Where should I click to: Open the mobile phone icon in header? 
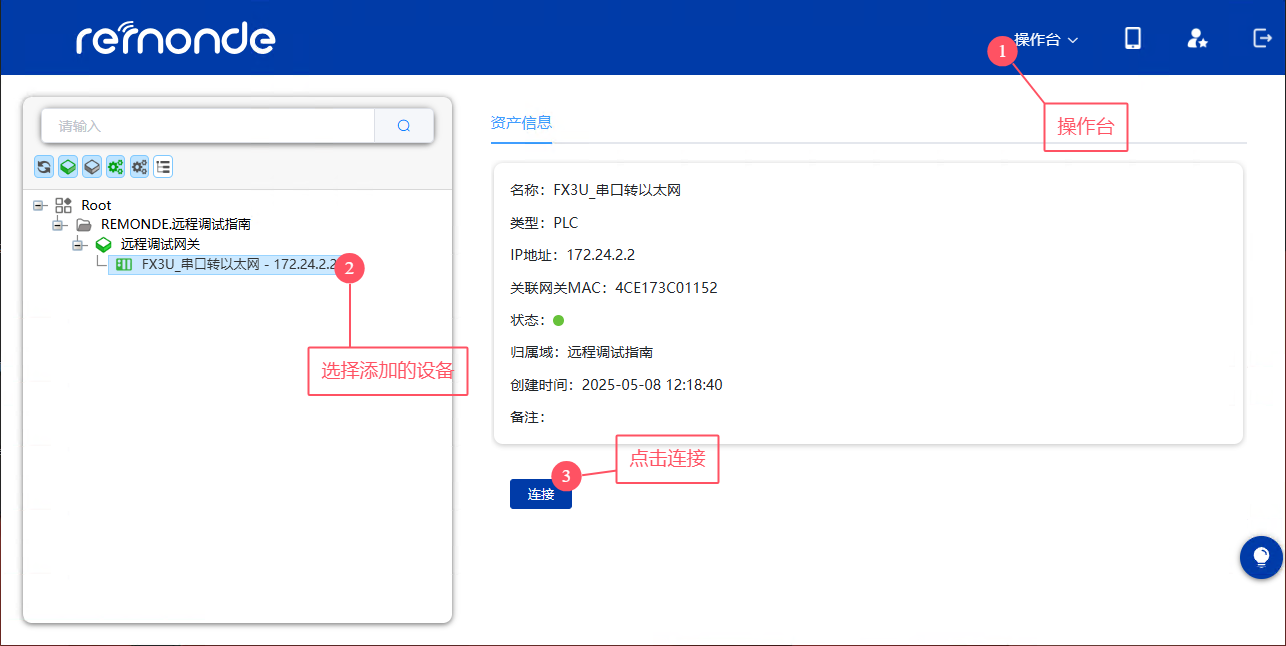pos(1133,38)
